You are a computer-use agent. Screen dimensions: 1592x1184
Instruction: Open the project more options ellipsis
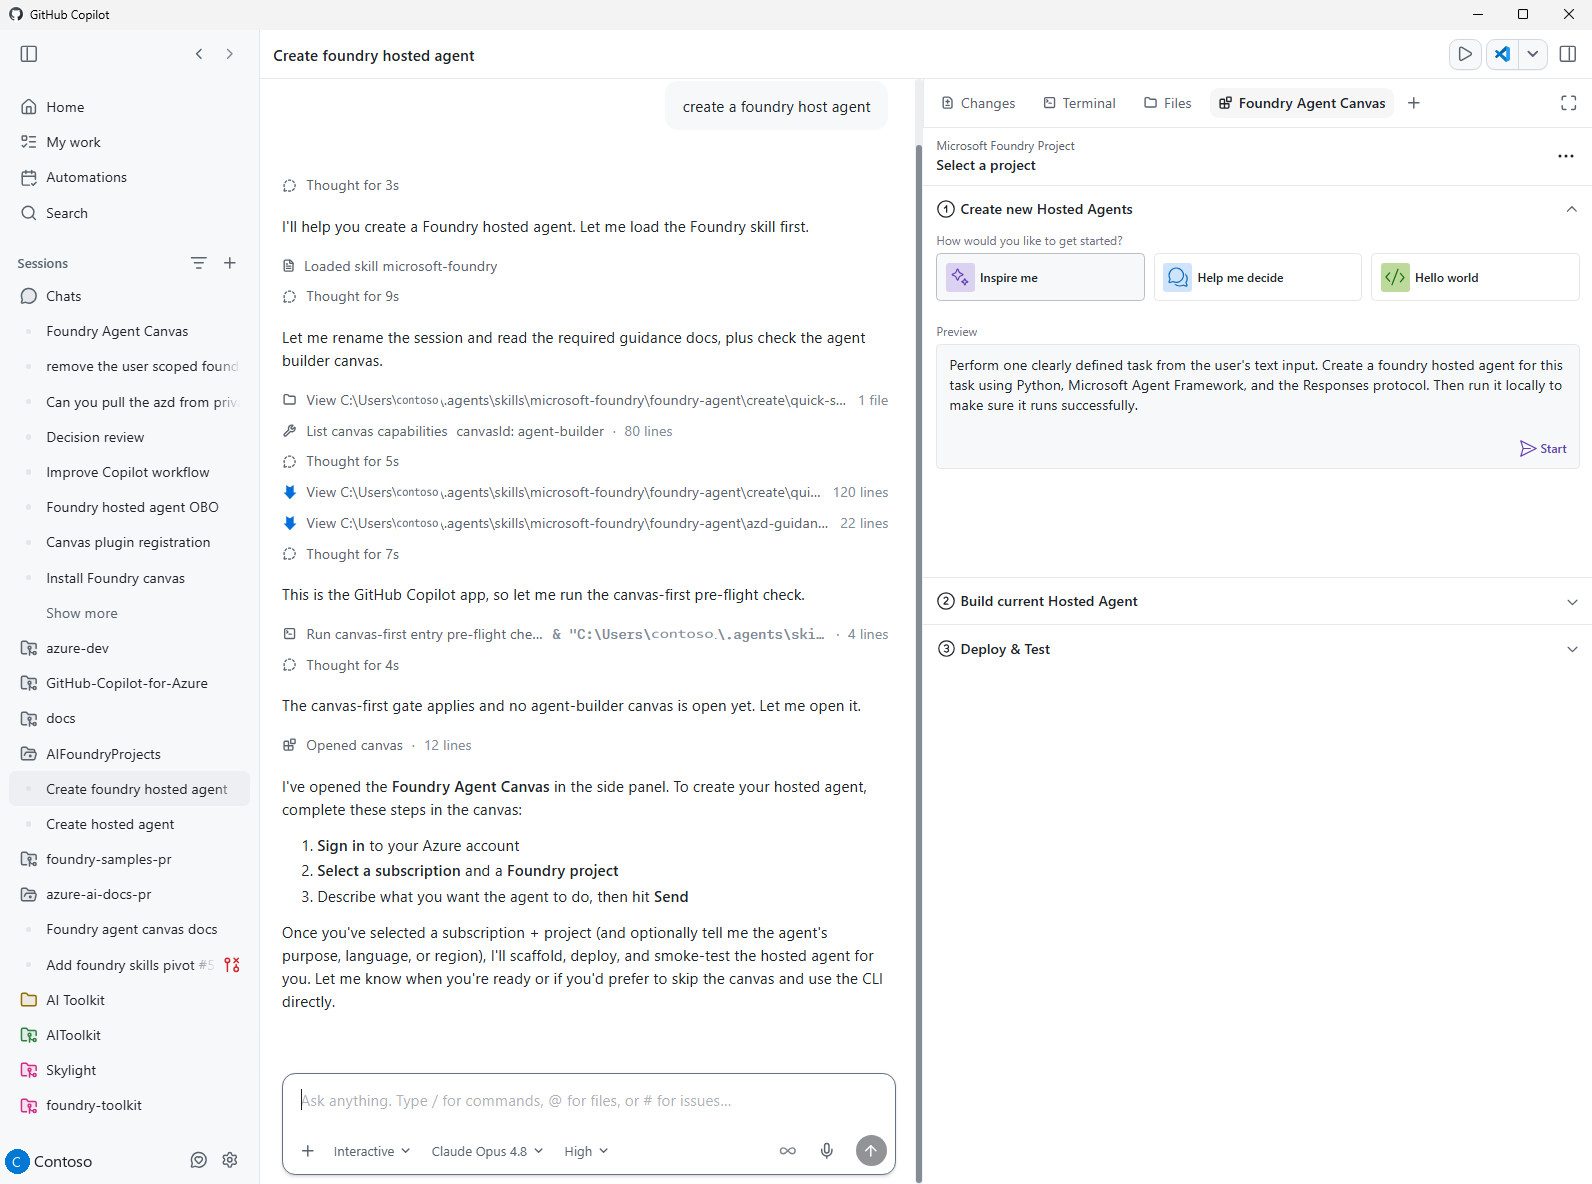(1566, 156)
